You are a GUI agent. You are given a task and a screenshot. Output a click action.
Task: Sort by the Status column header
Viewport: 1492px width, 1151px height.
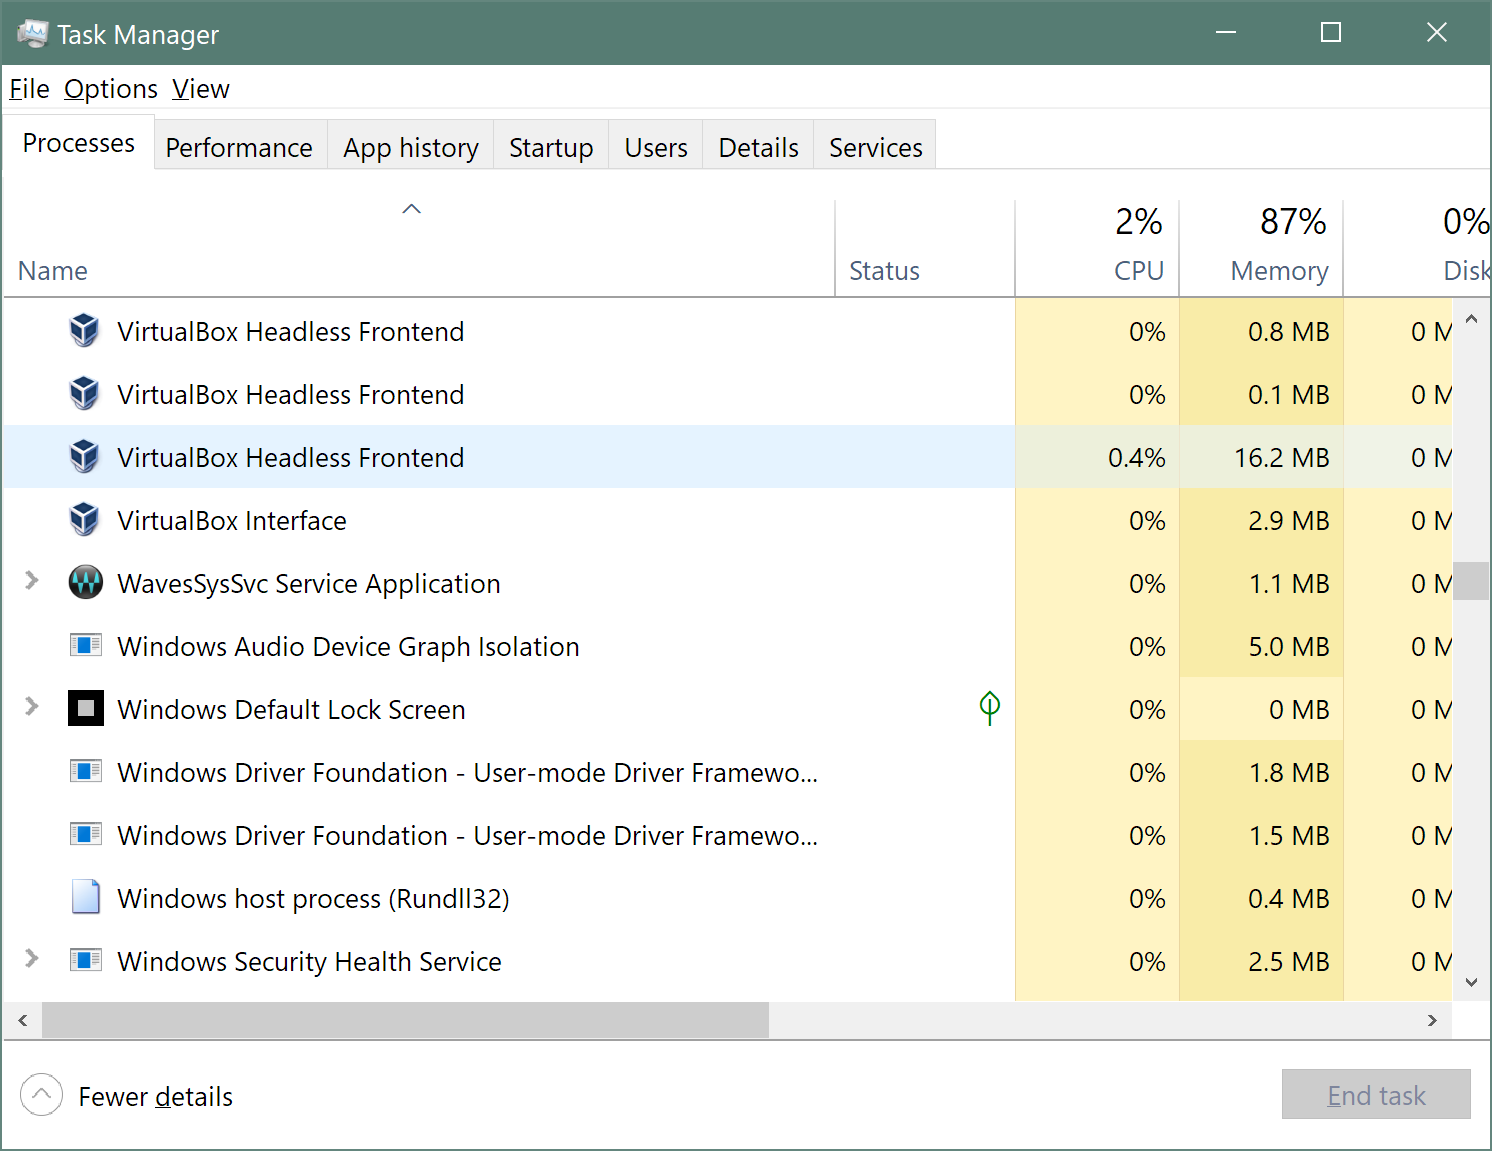click(x=925, y=248)
